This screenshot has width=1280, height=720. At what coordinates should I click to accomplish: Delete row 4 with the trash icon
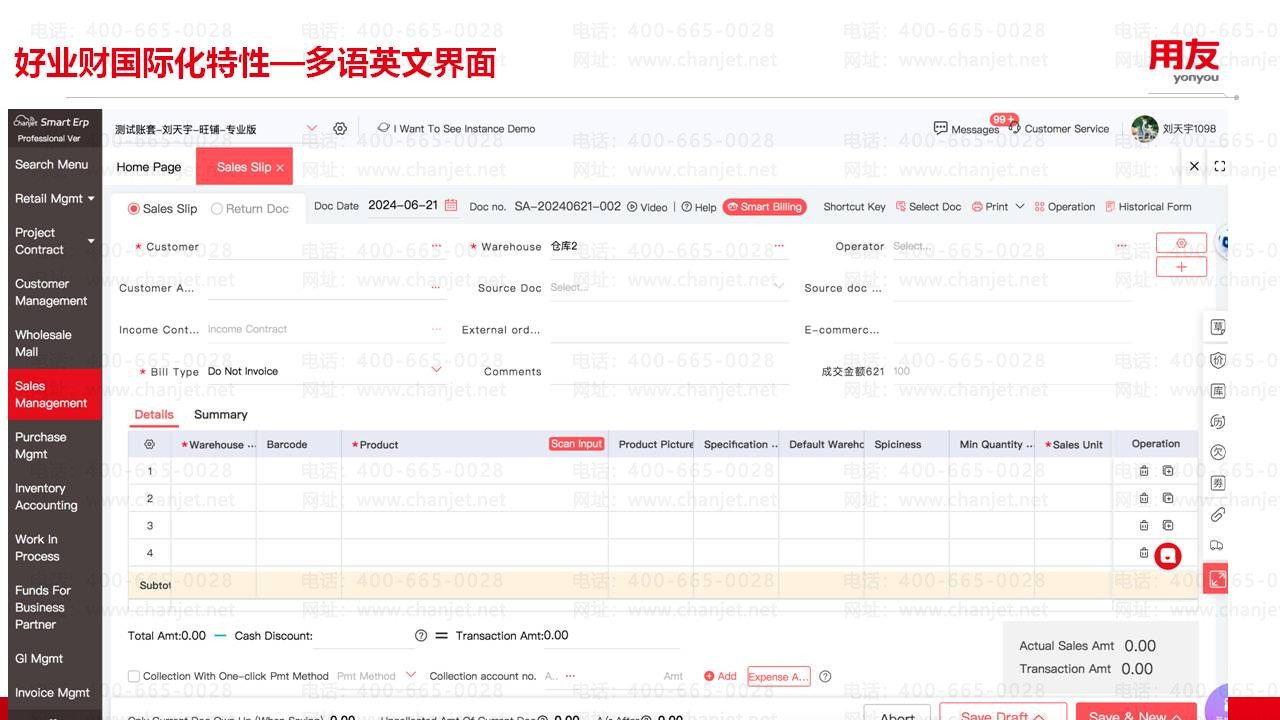[1144, 552]
